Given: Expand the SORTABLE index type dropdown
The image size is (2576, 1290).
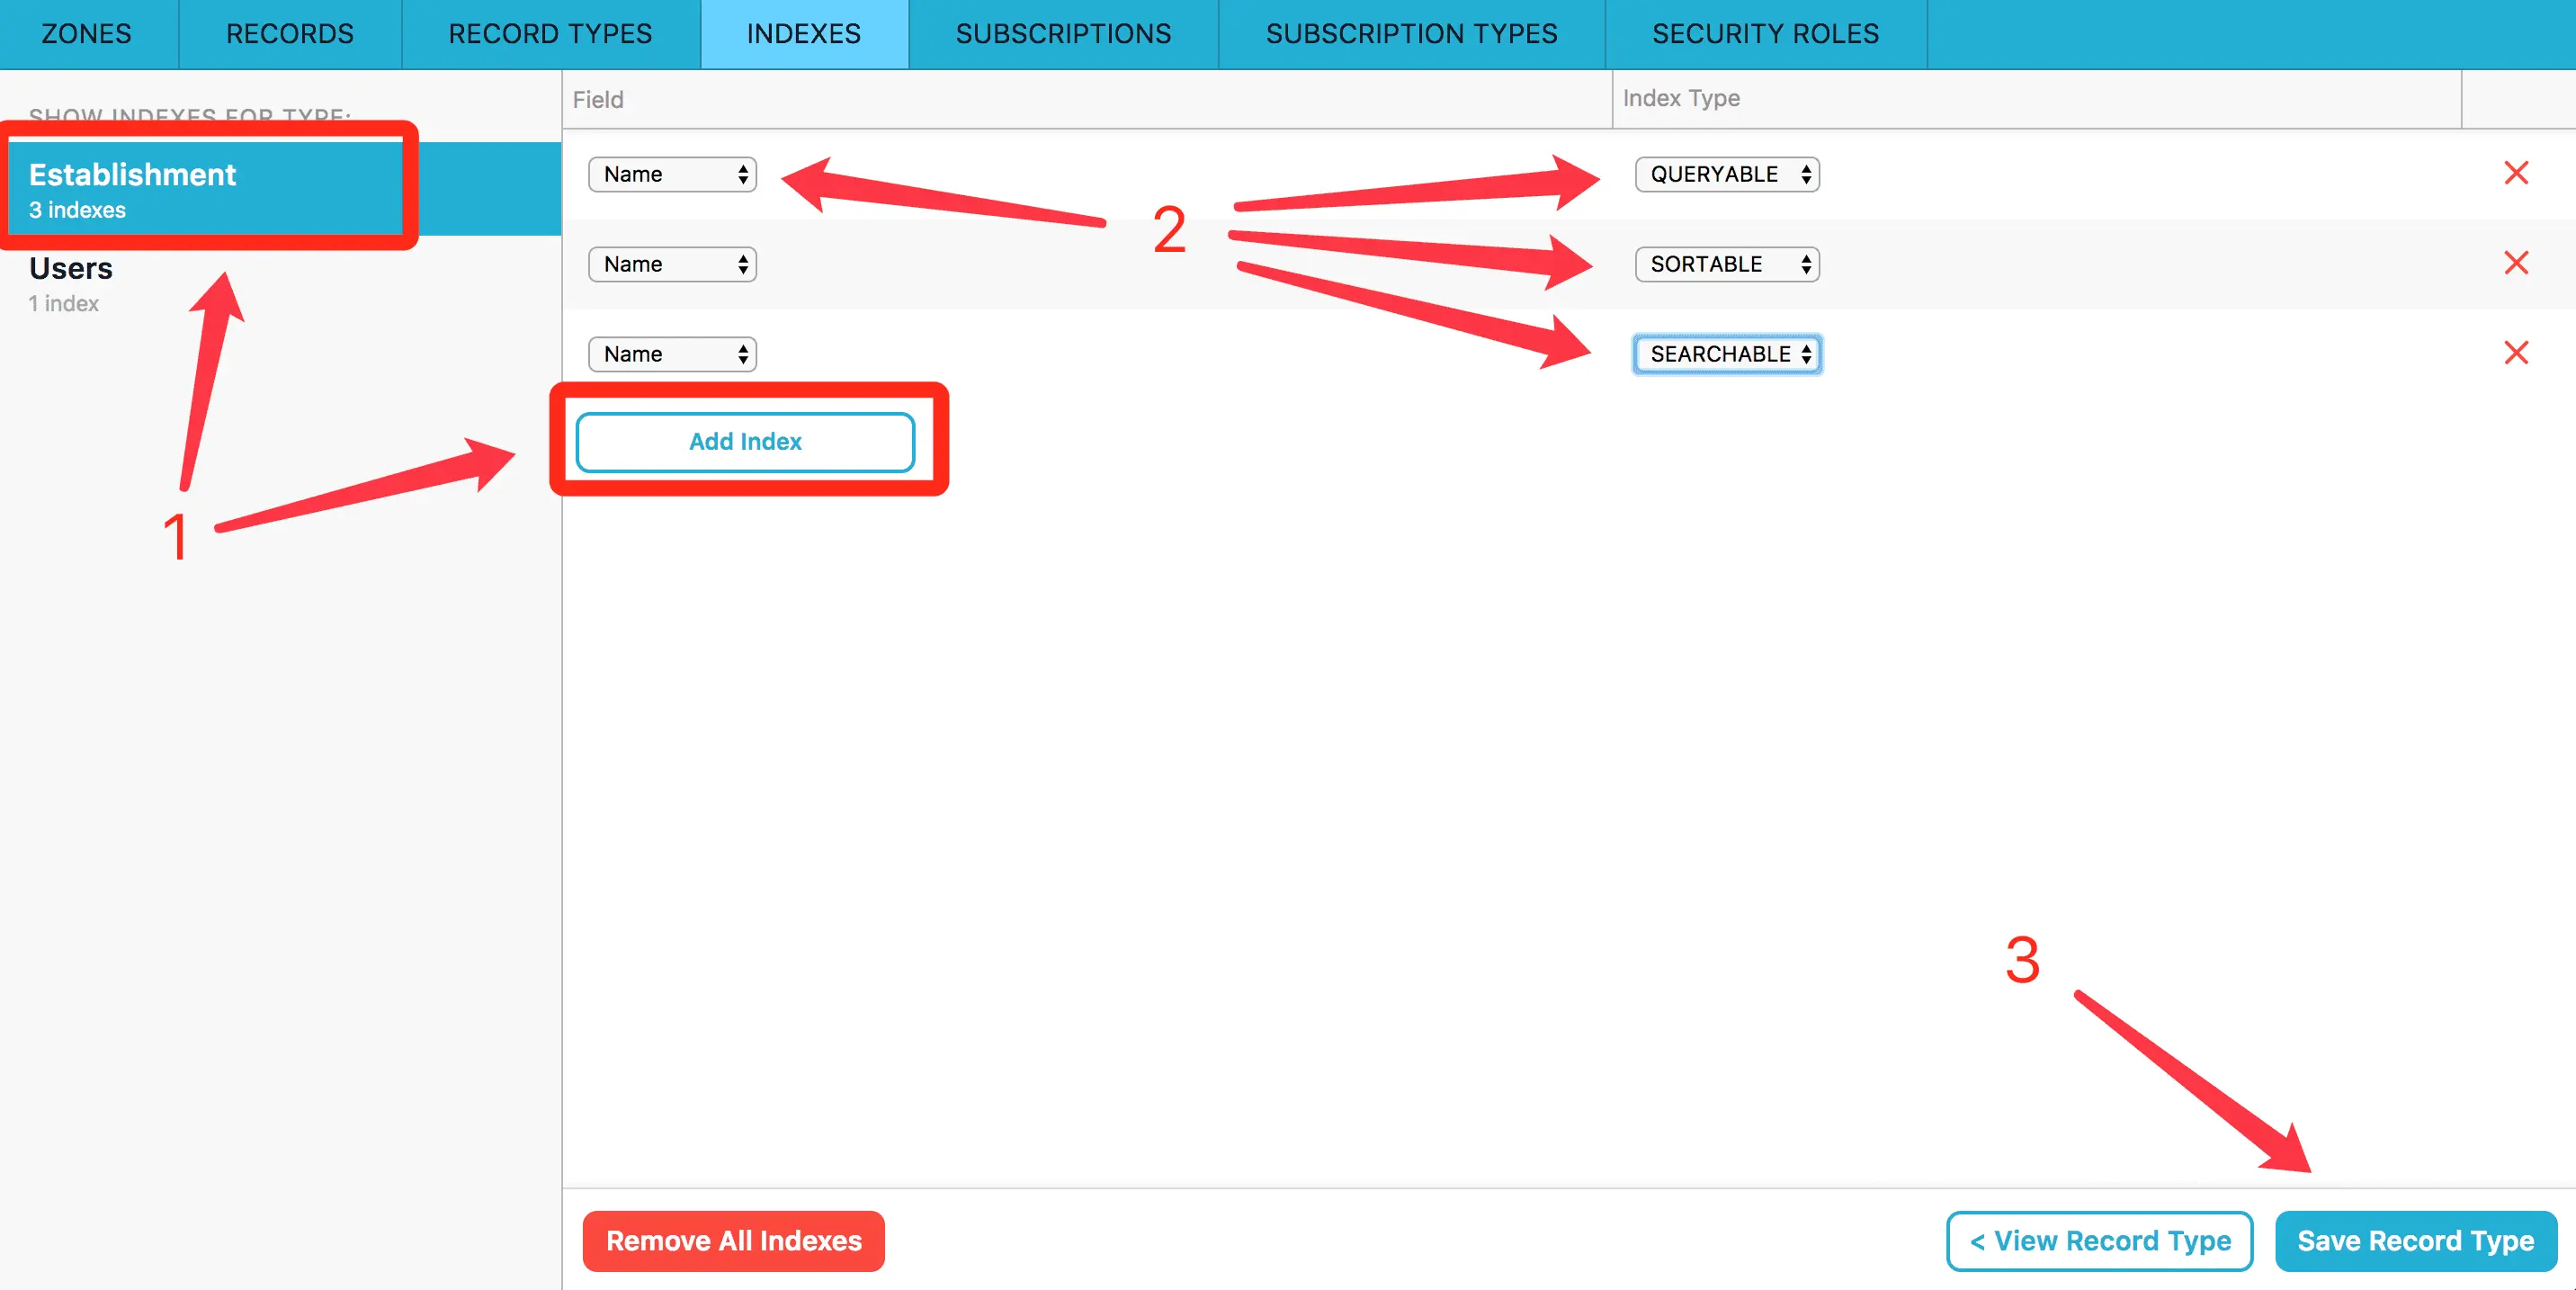Looking at the screenshot, I should click(1727, 264).
